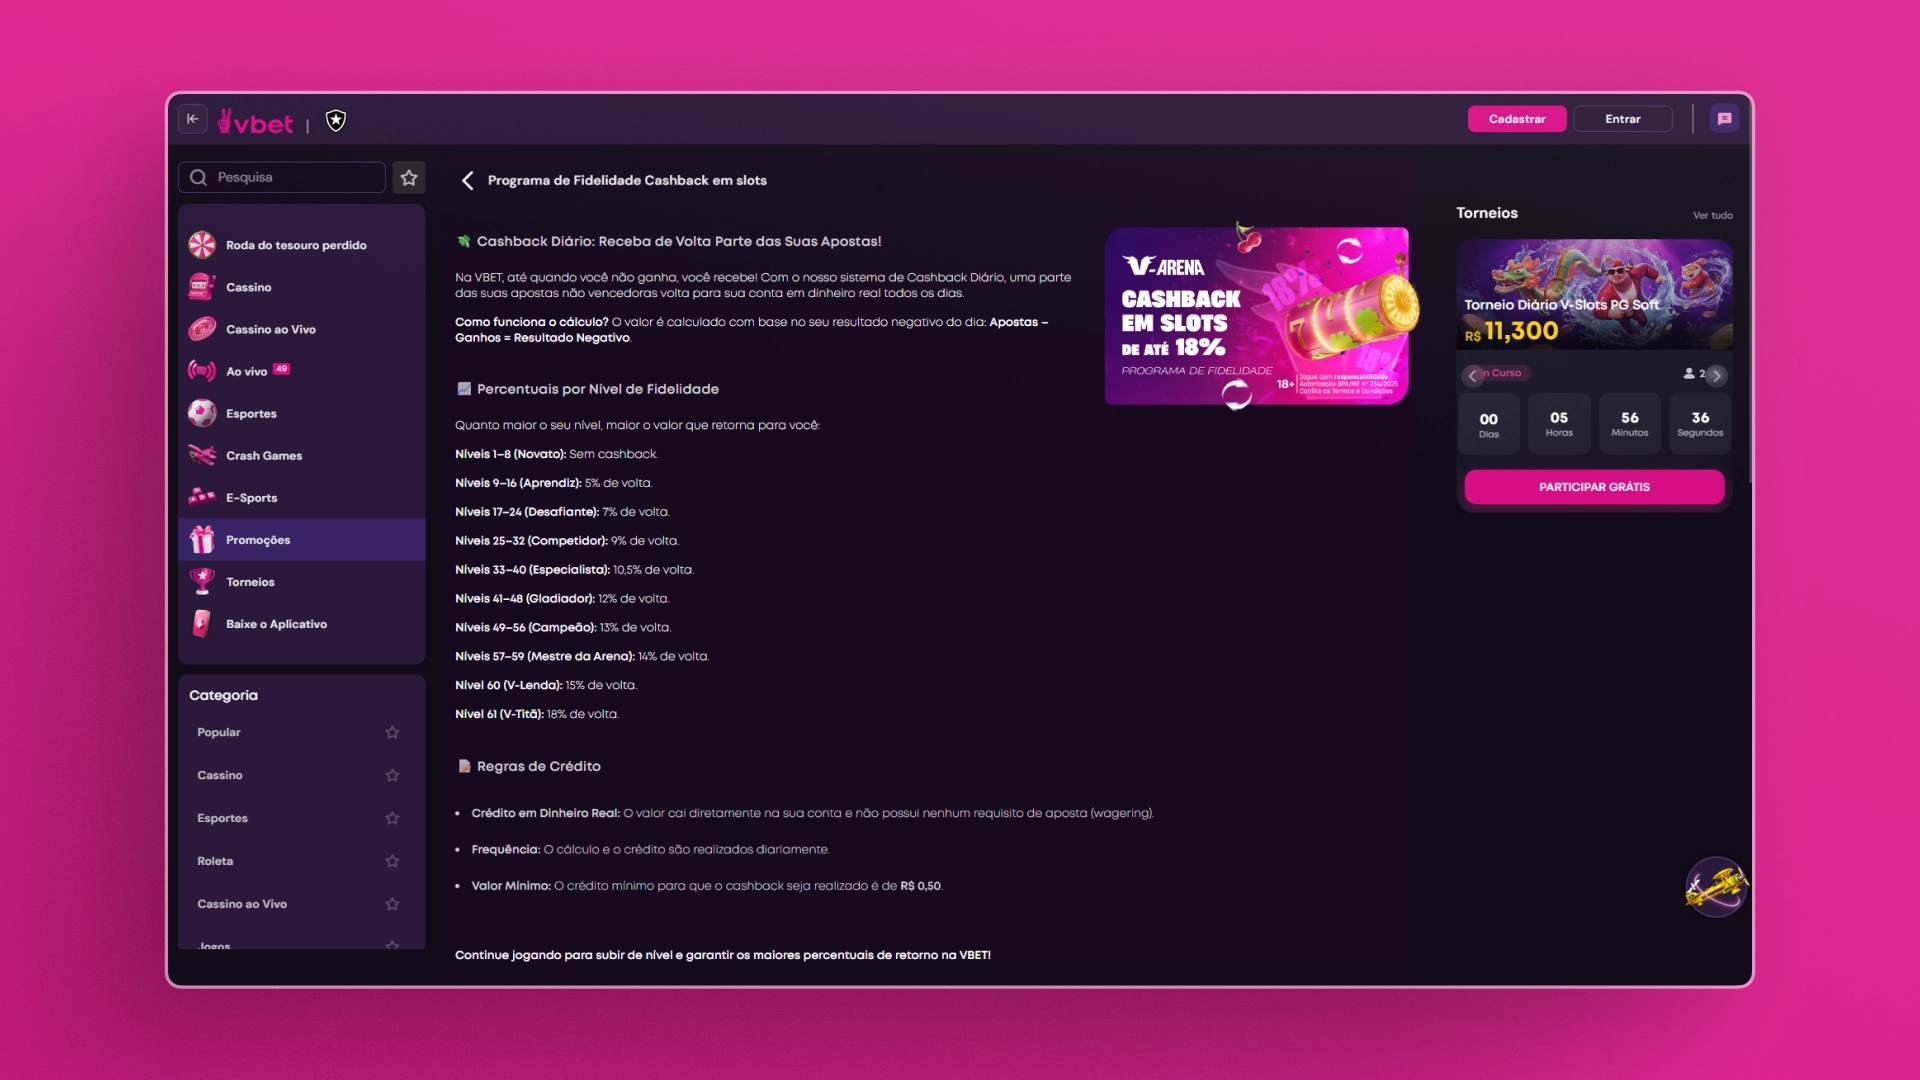Open the vbet logo home link
This screenshot has height=1080, width=1920.
pyautogui.click(x=256, y=122)
